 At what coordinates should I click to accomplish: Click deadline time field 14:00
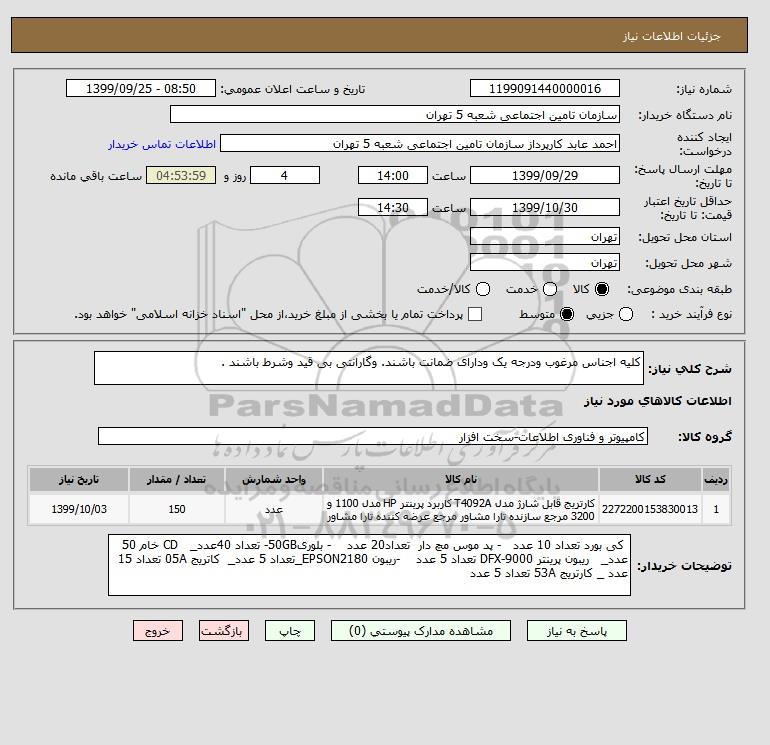[393, 175]
